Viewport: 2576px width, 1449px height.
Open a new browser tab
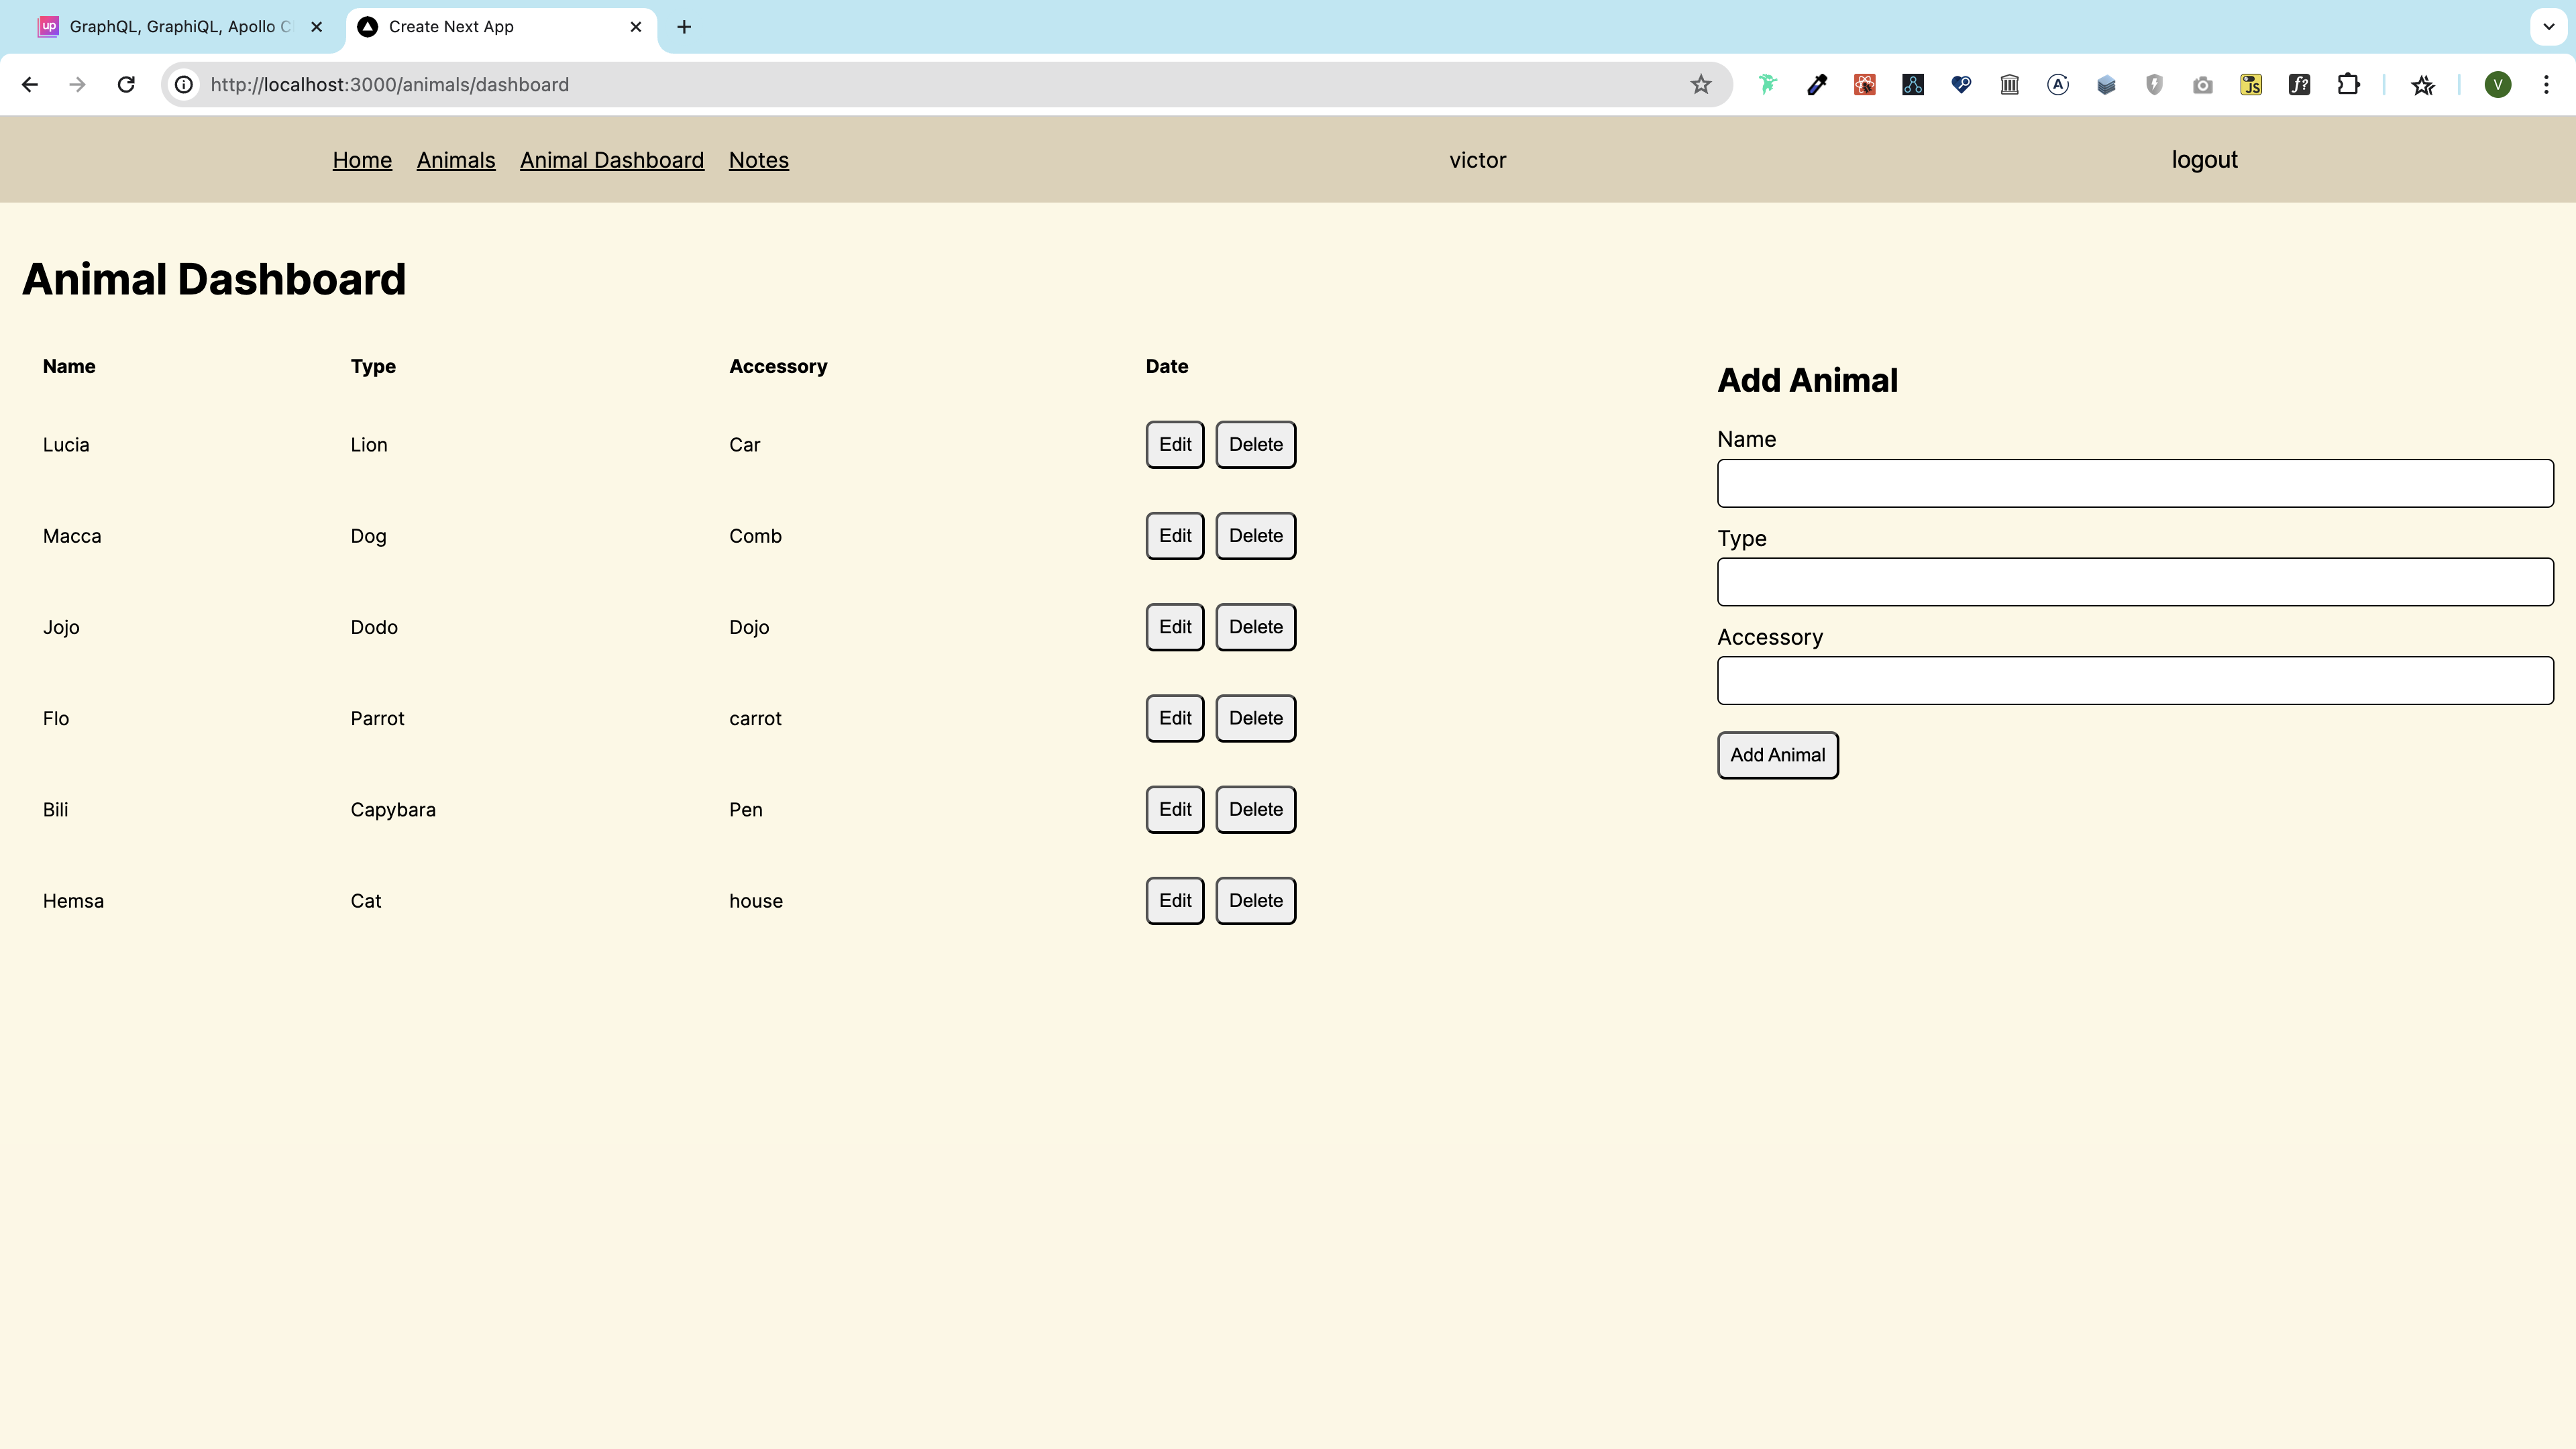pyautogui.click(x=684, y=27)
